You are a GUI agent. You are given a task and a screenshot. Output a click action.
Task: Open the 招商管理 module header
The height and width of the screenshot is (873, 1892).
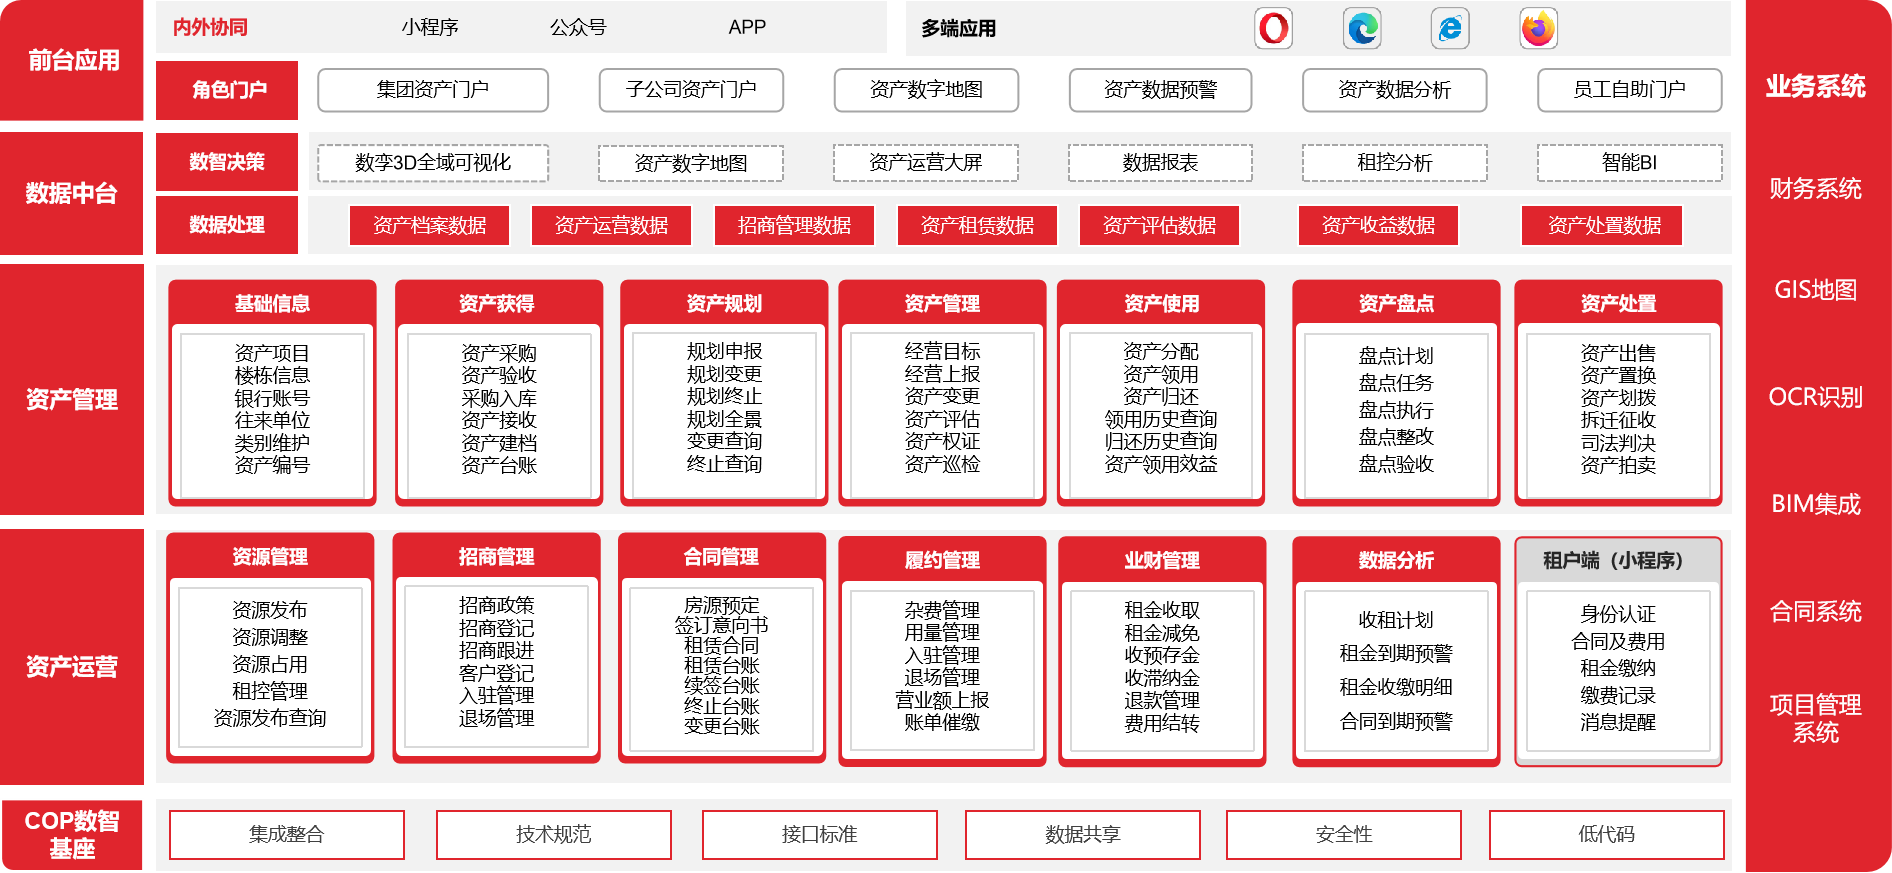click(496, 557)
